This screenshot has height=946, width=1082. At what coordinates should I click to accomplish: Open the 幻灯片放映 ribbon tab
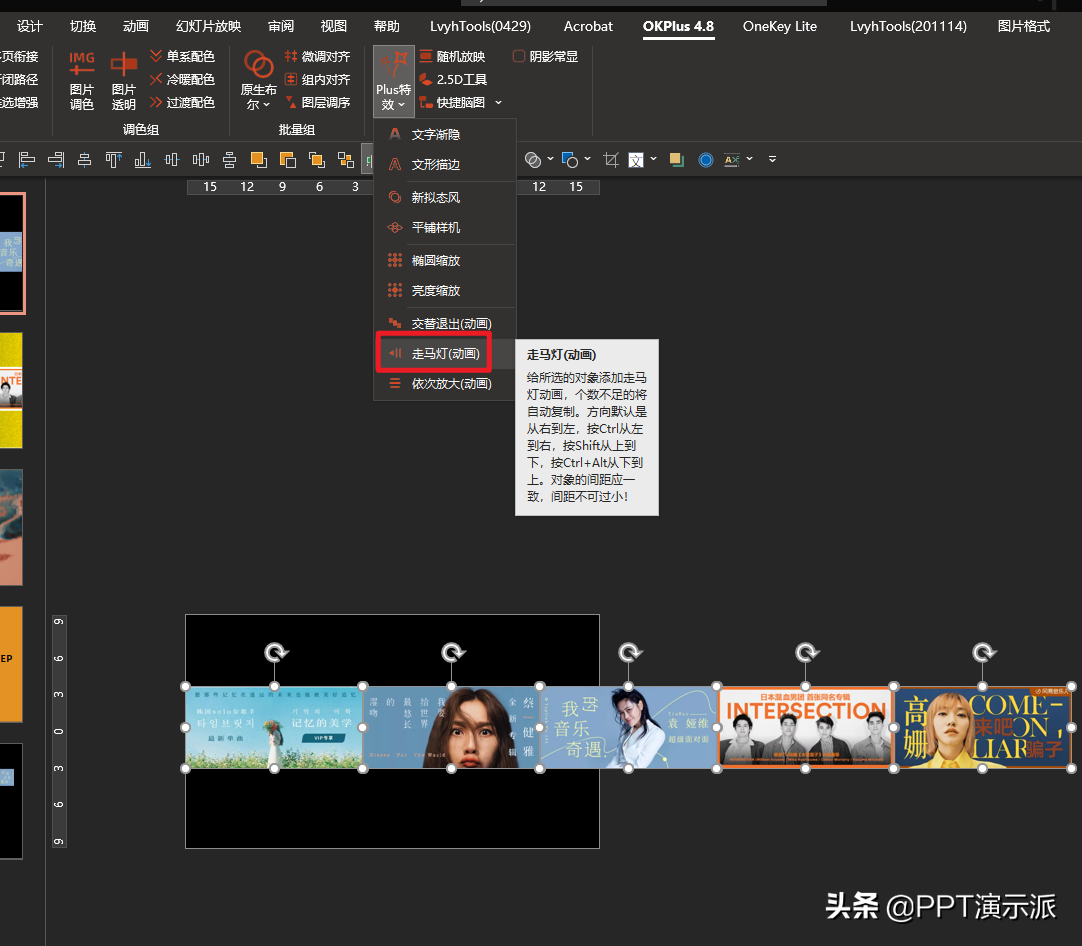208,26
